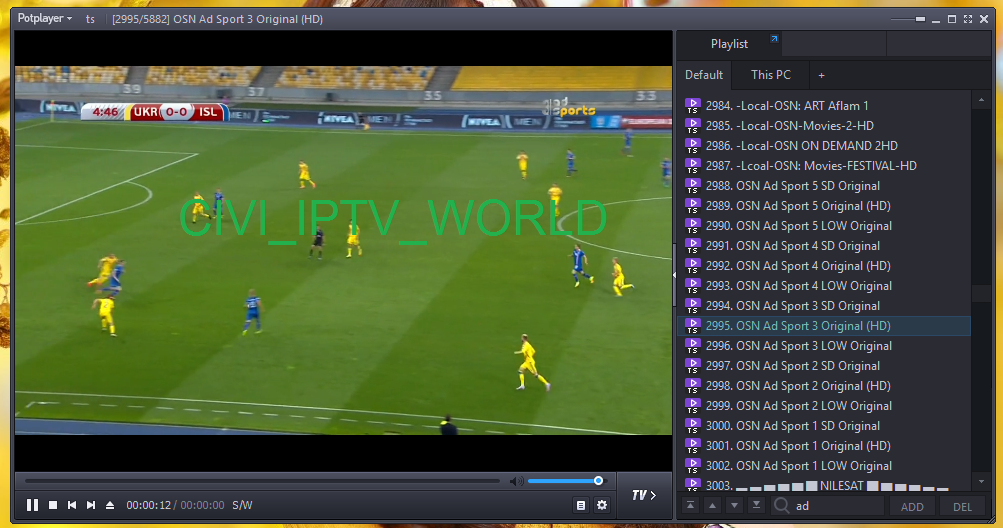
Task: Skip to next playlist item
Action: point(91,506)
